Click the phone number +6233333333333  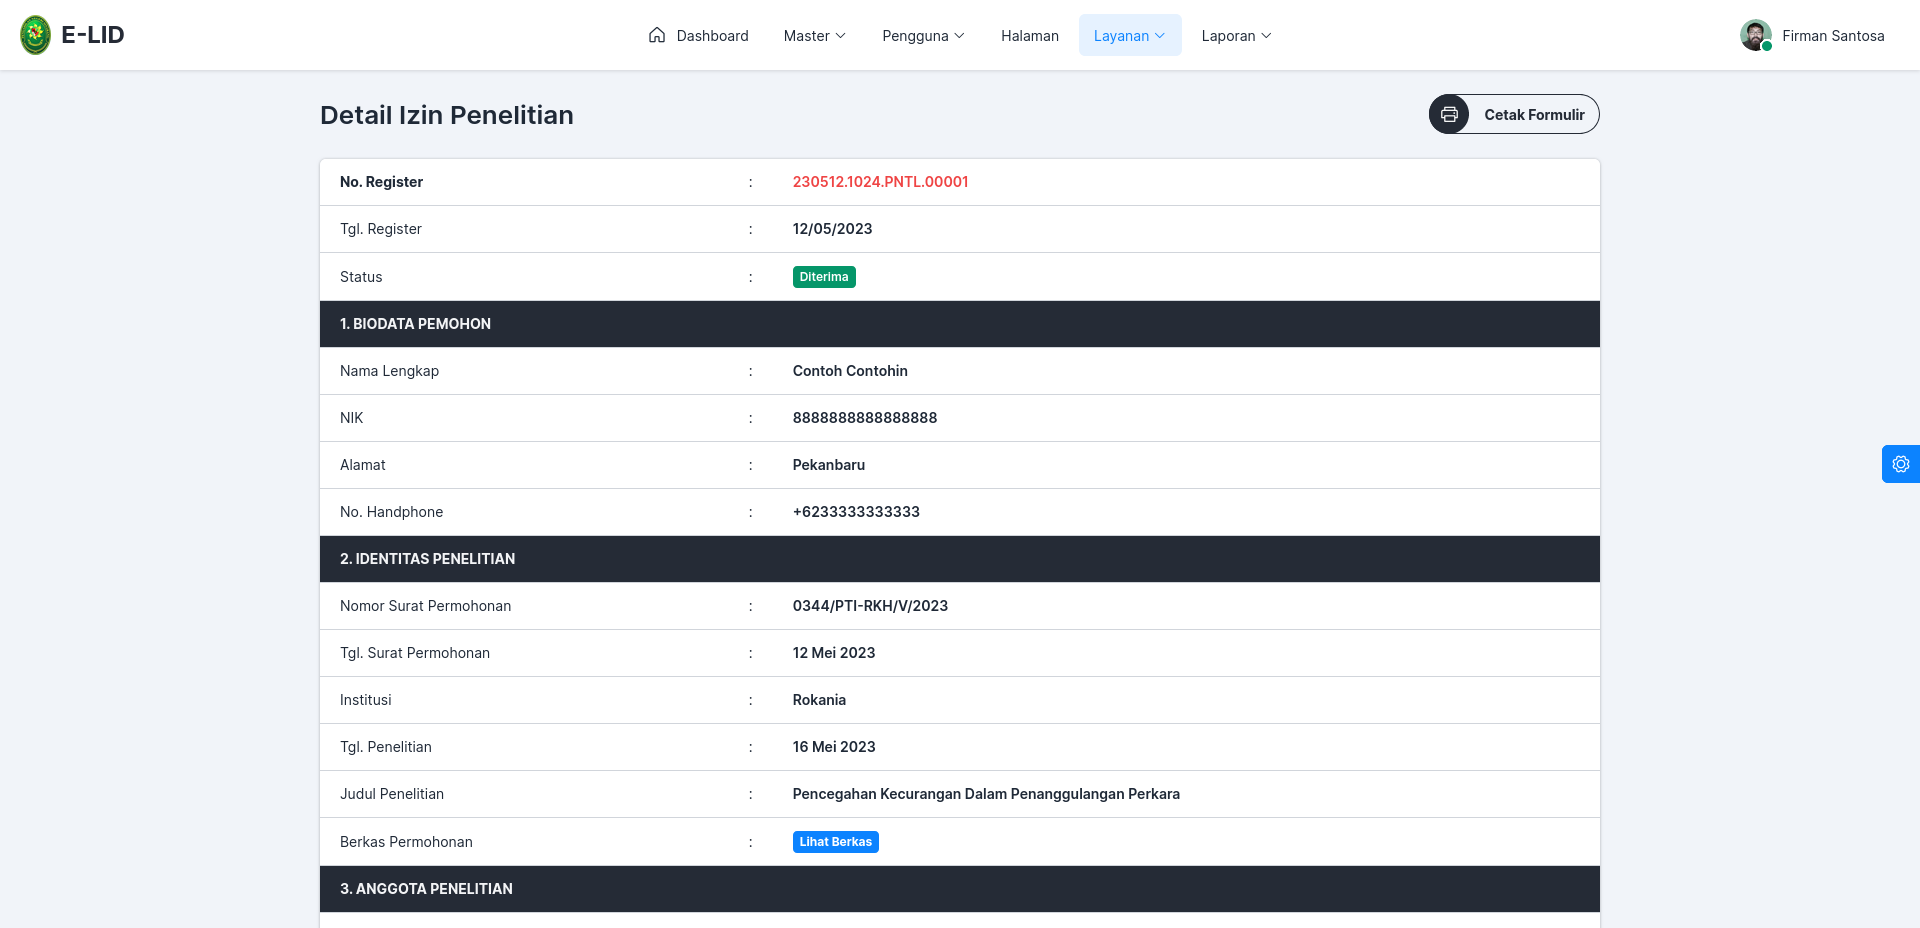[856, 512]
